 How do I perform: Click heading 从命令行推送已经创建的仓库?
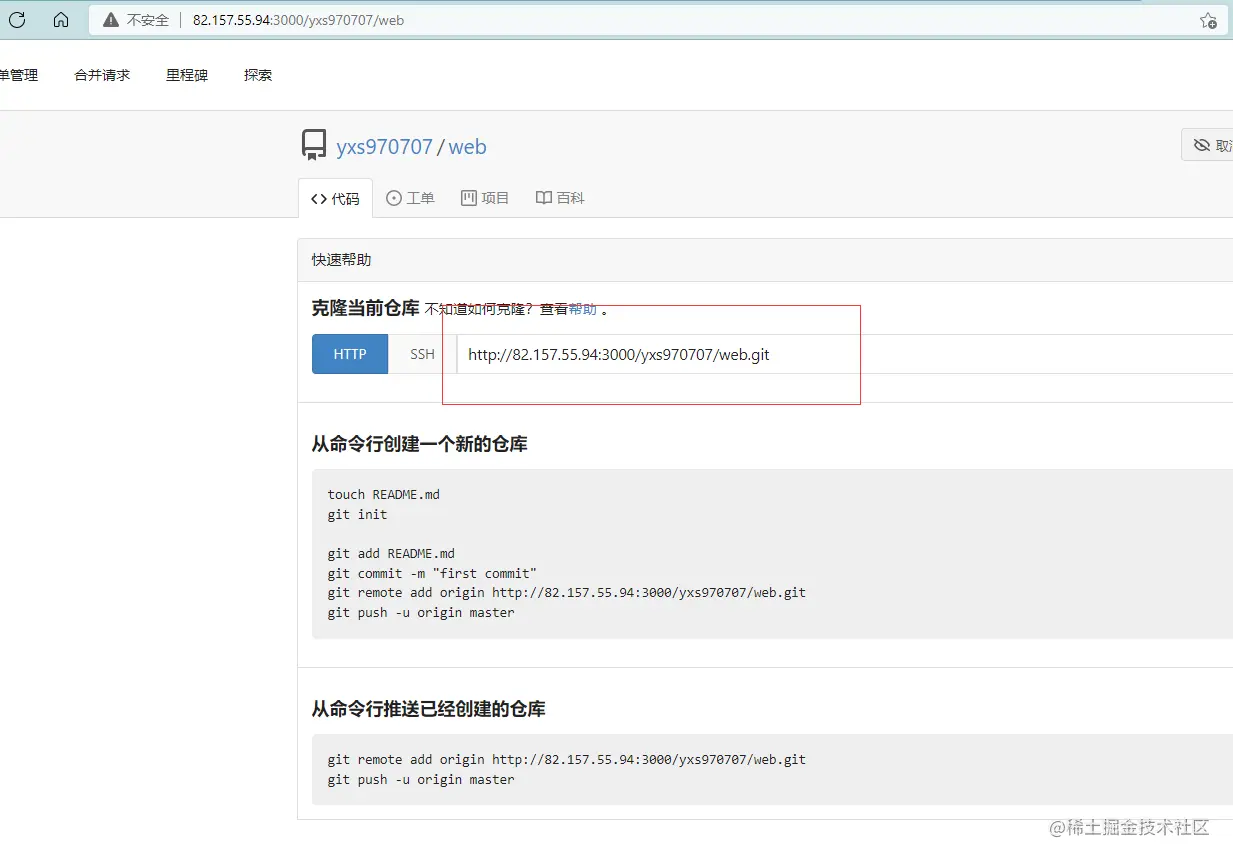428,709
